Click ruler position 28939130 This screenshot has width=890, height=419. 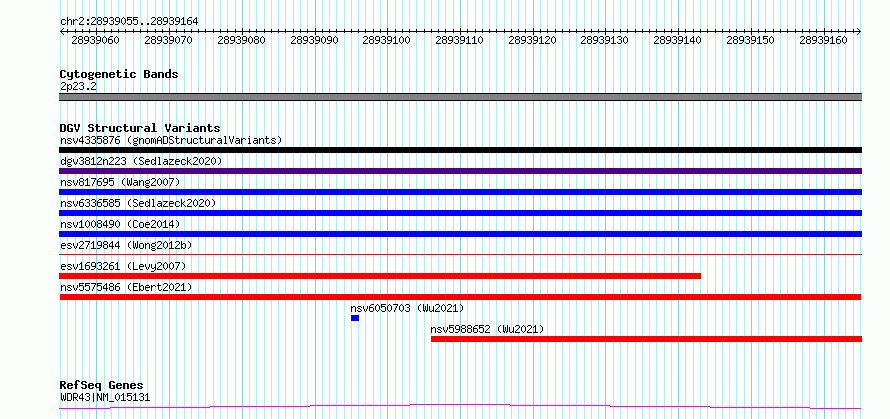click(605, 40)
